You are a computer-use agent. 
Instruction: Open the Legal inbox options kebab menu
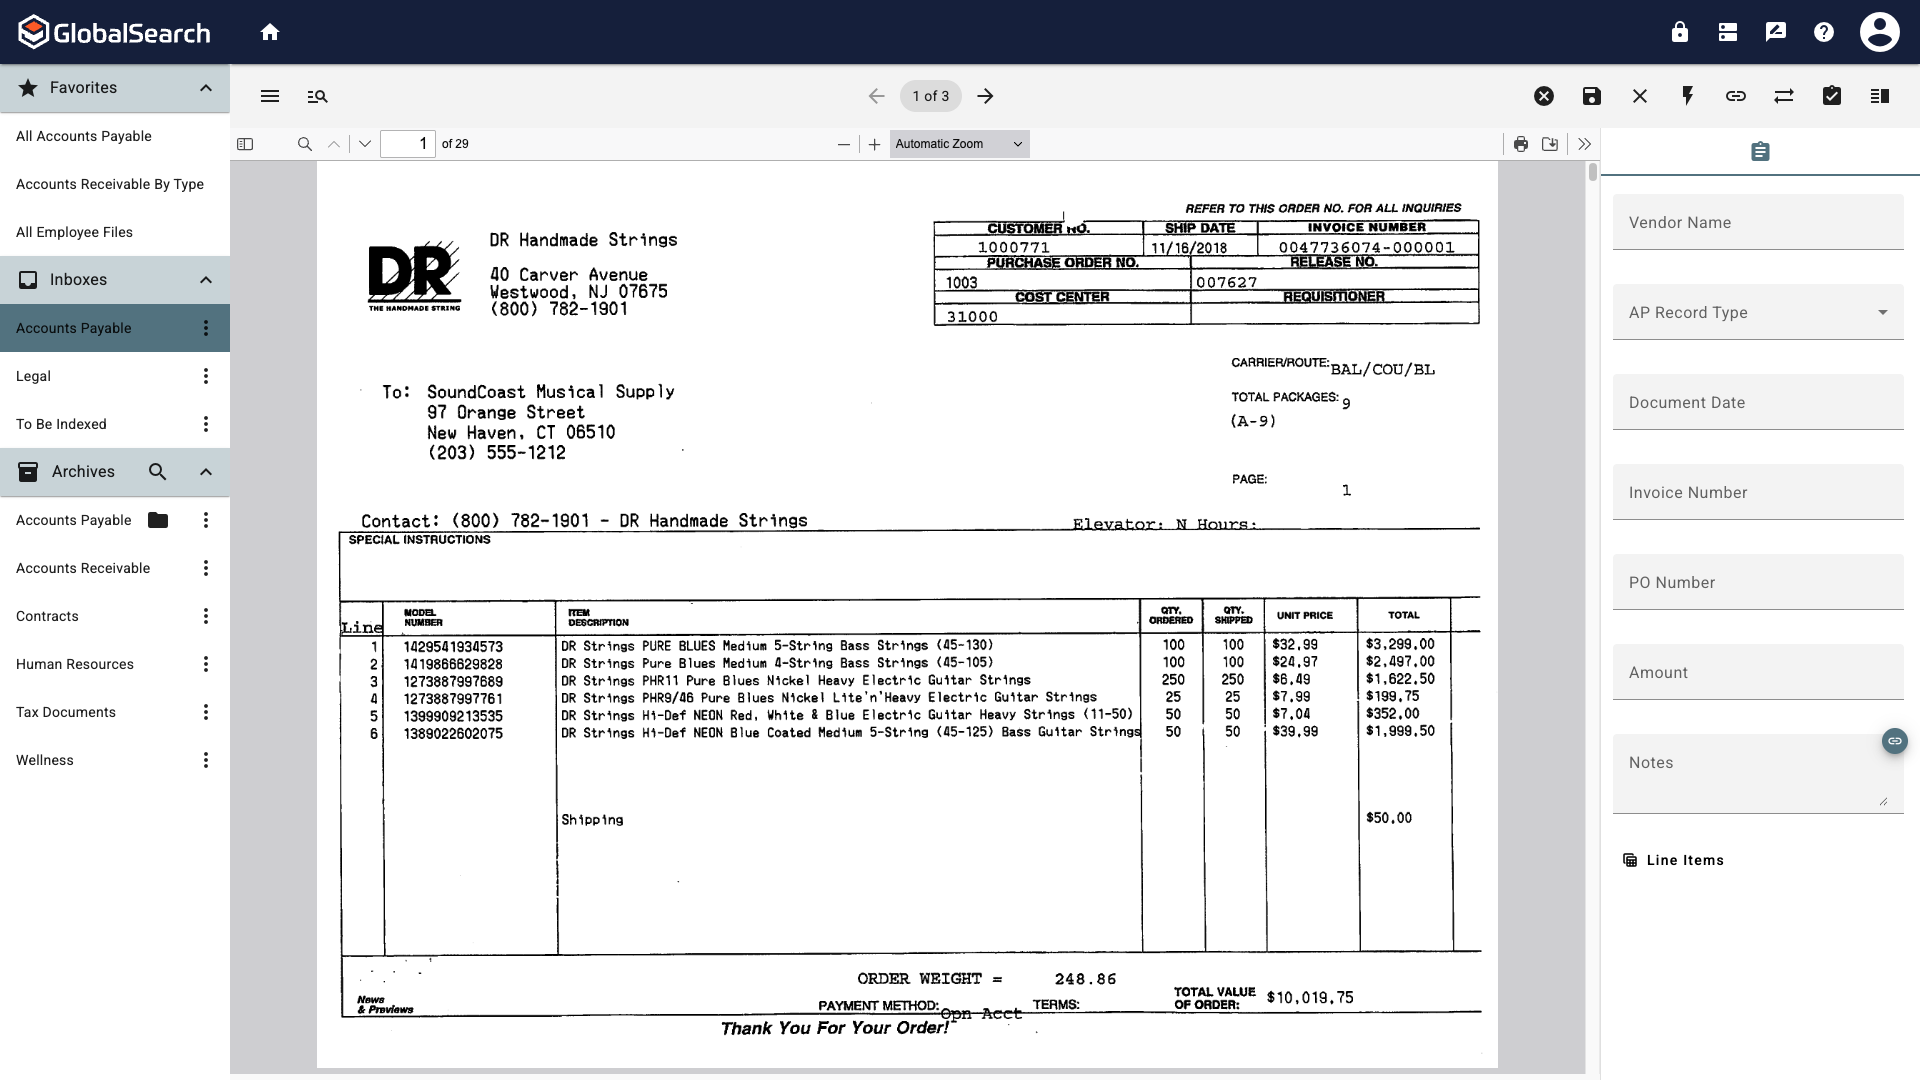tap(205, 375)
